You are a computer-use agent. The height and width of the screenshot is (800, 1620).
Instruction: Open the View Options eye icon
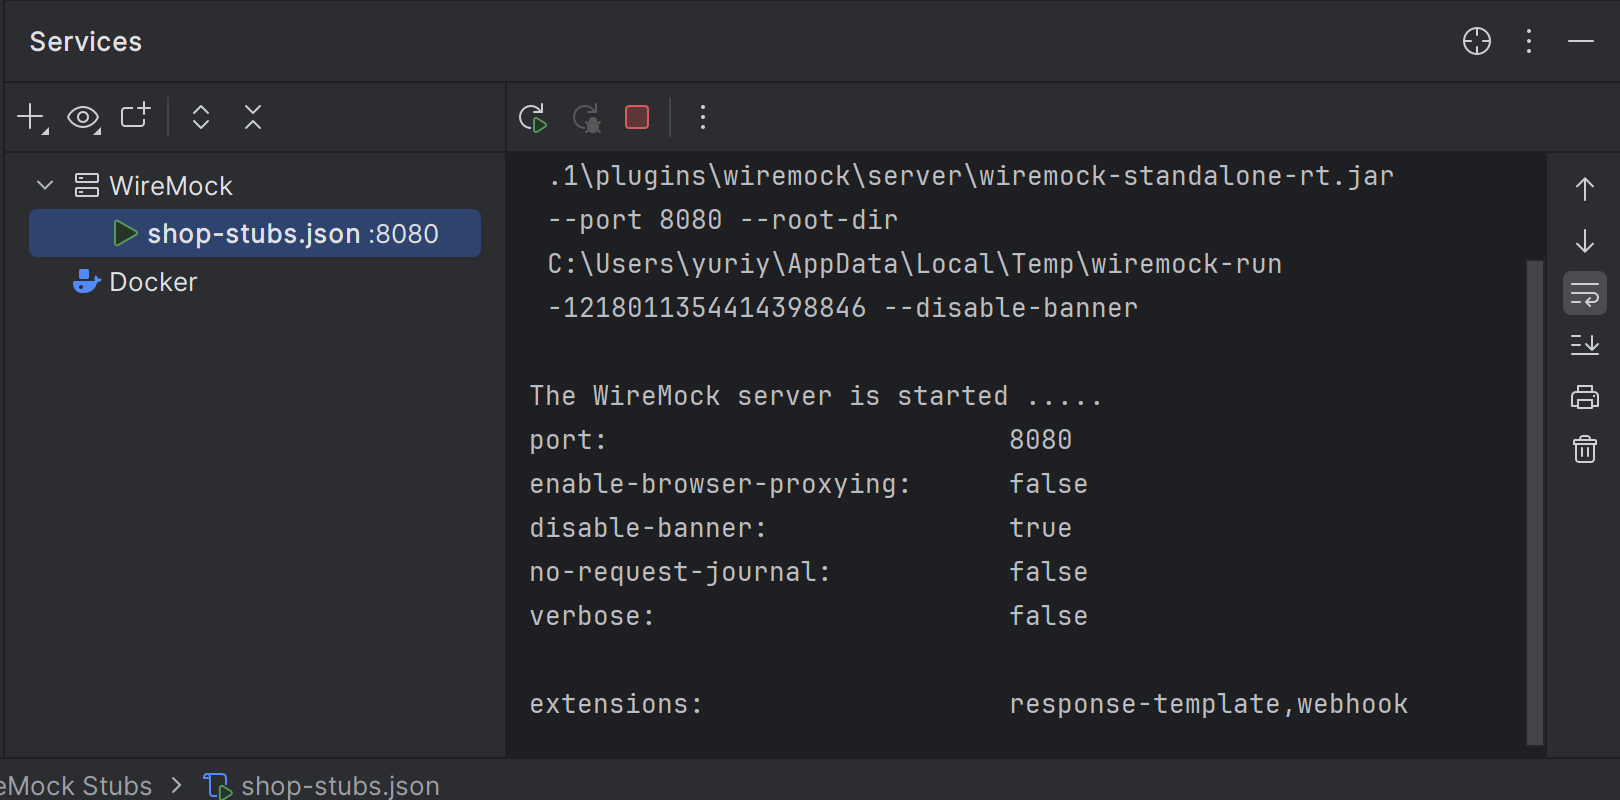click(83, 118)
